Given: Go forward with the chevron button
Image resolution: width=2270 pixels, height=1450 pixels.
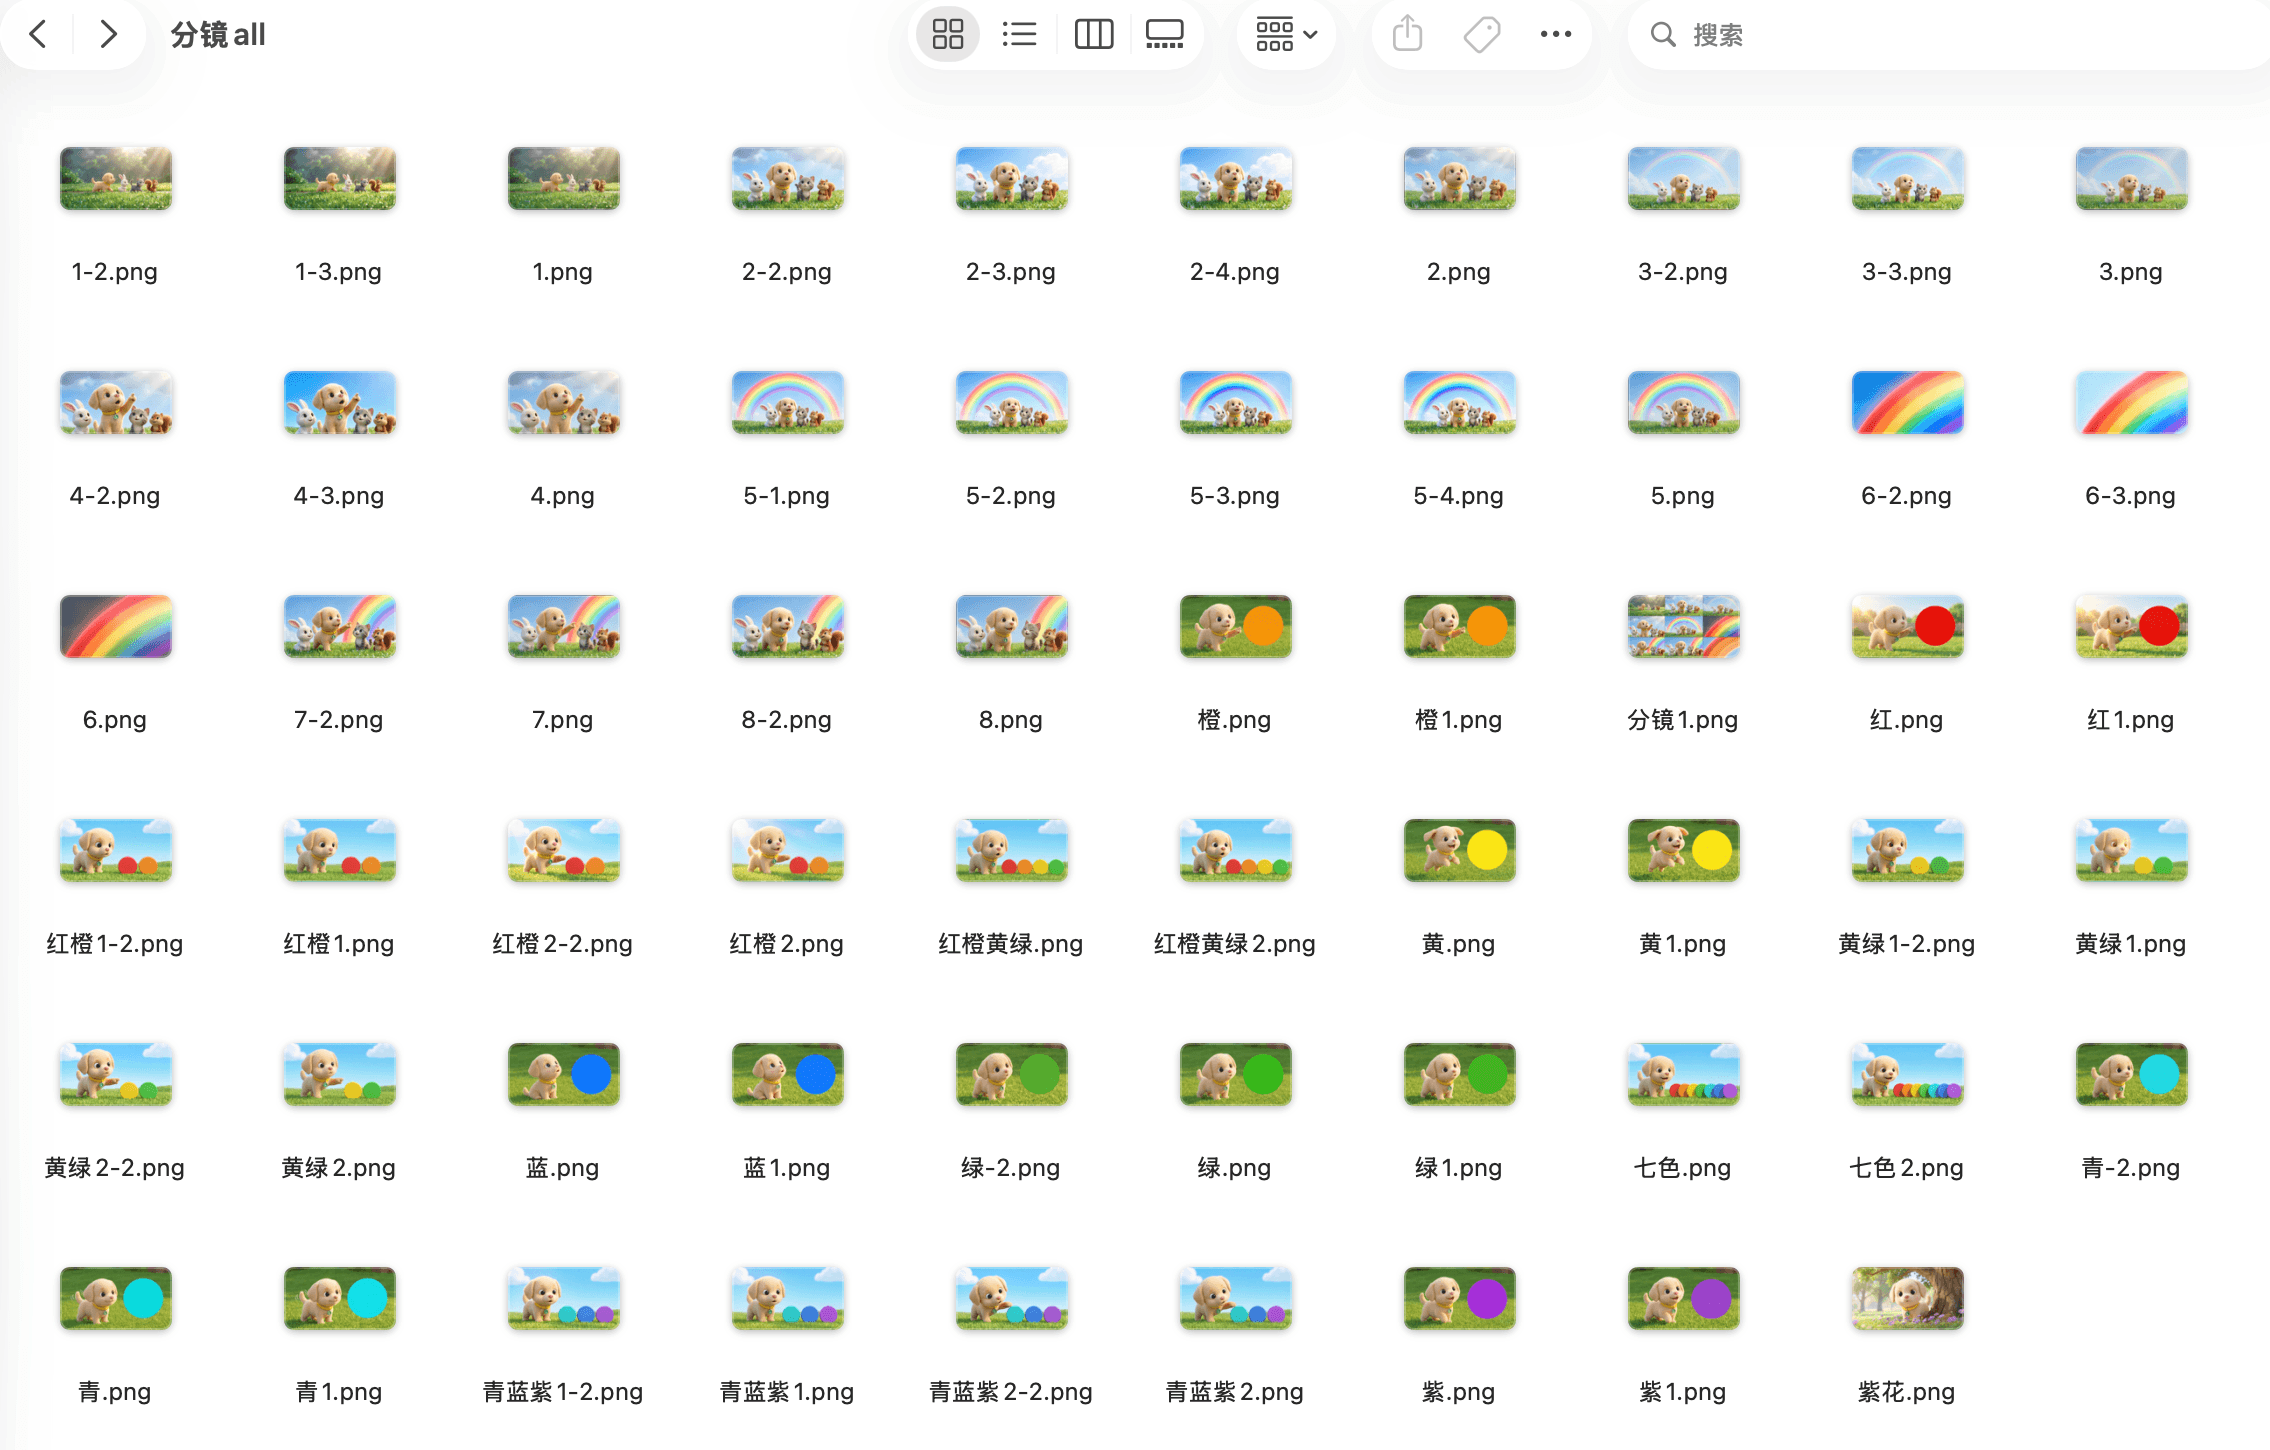Looking at the screenshot, I should point(108,35).
